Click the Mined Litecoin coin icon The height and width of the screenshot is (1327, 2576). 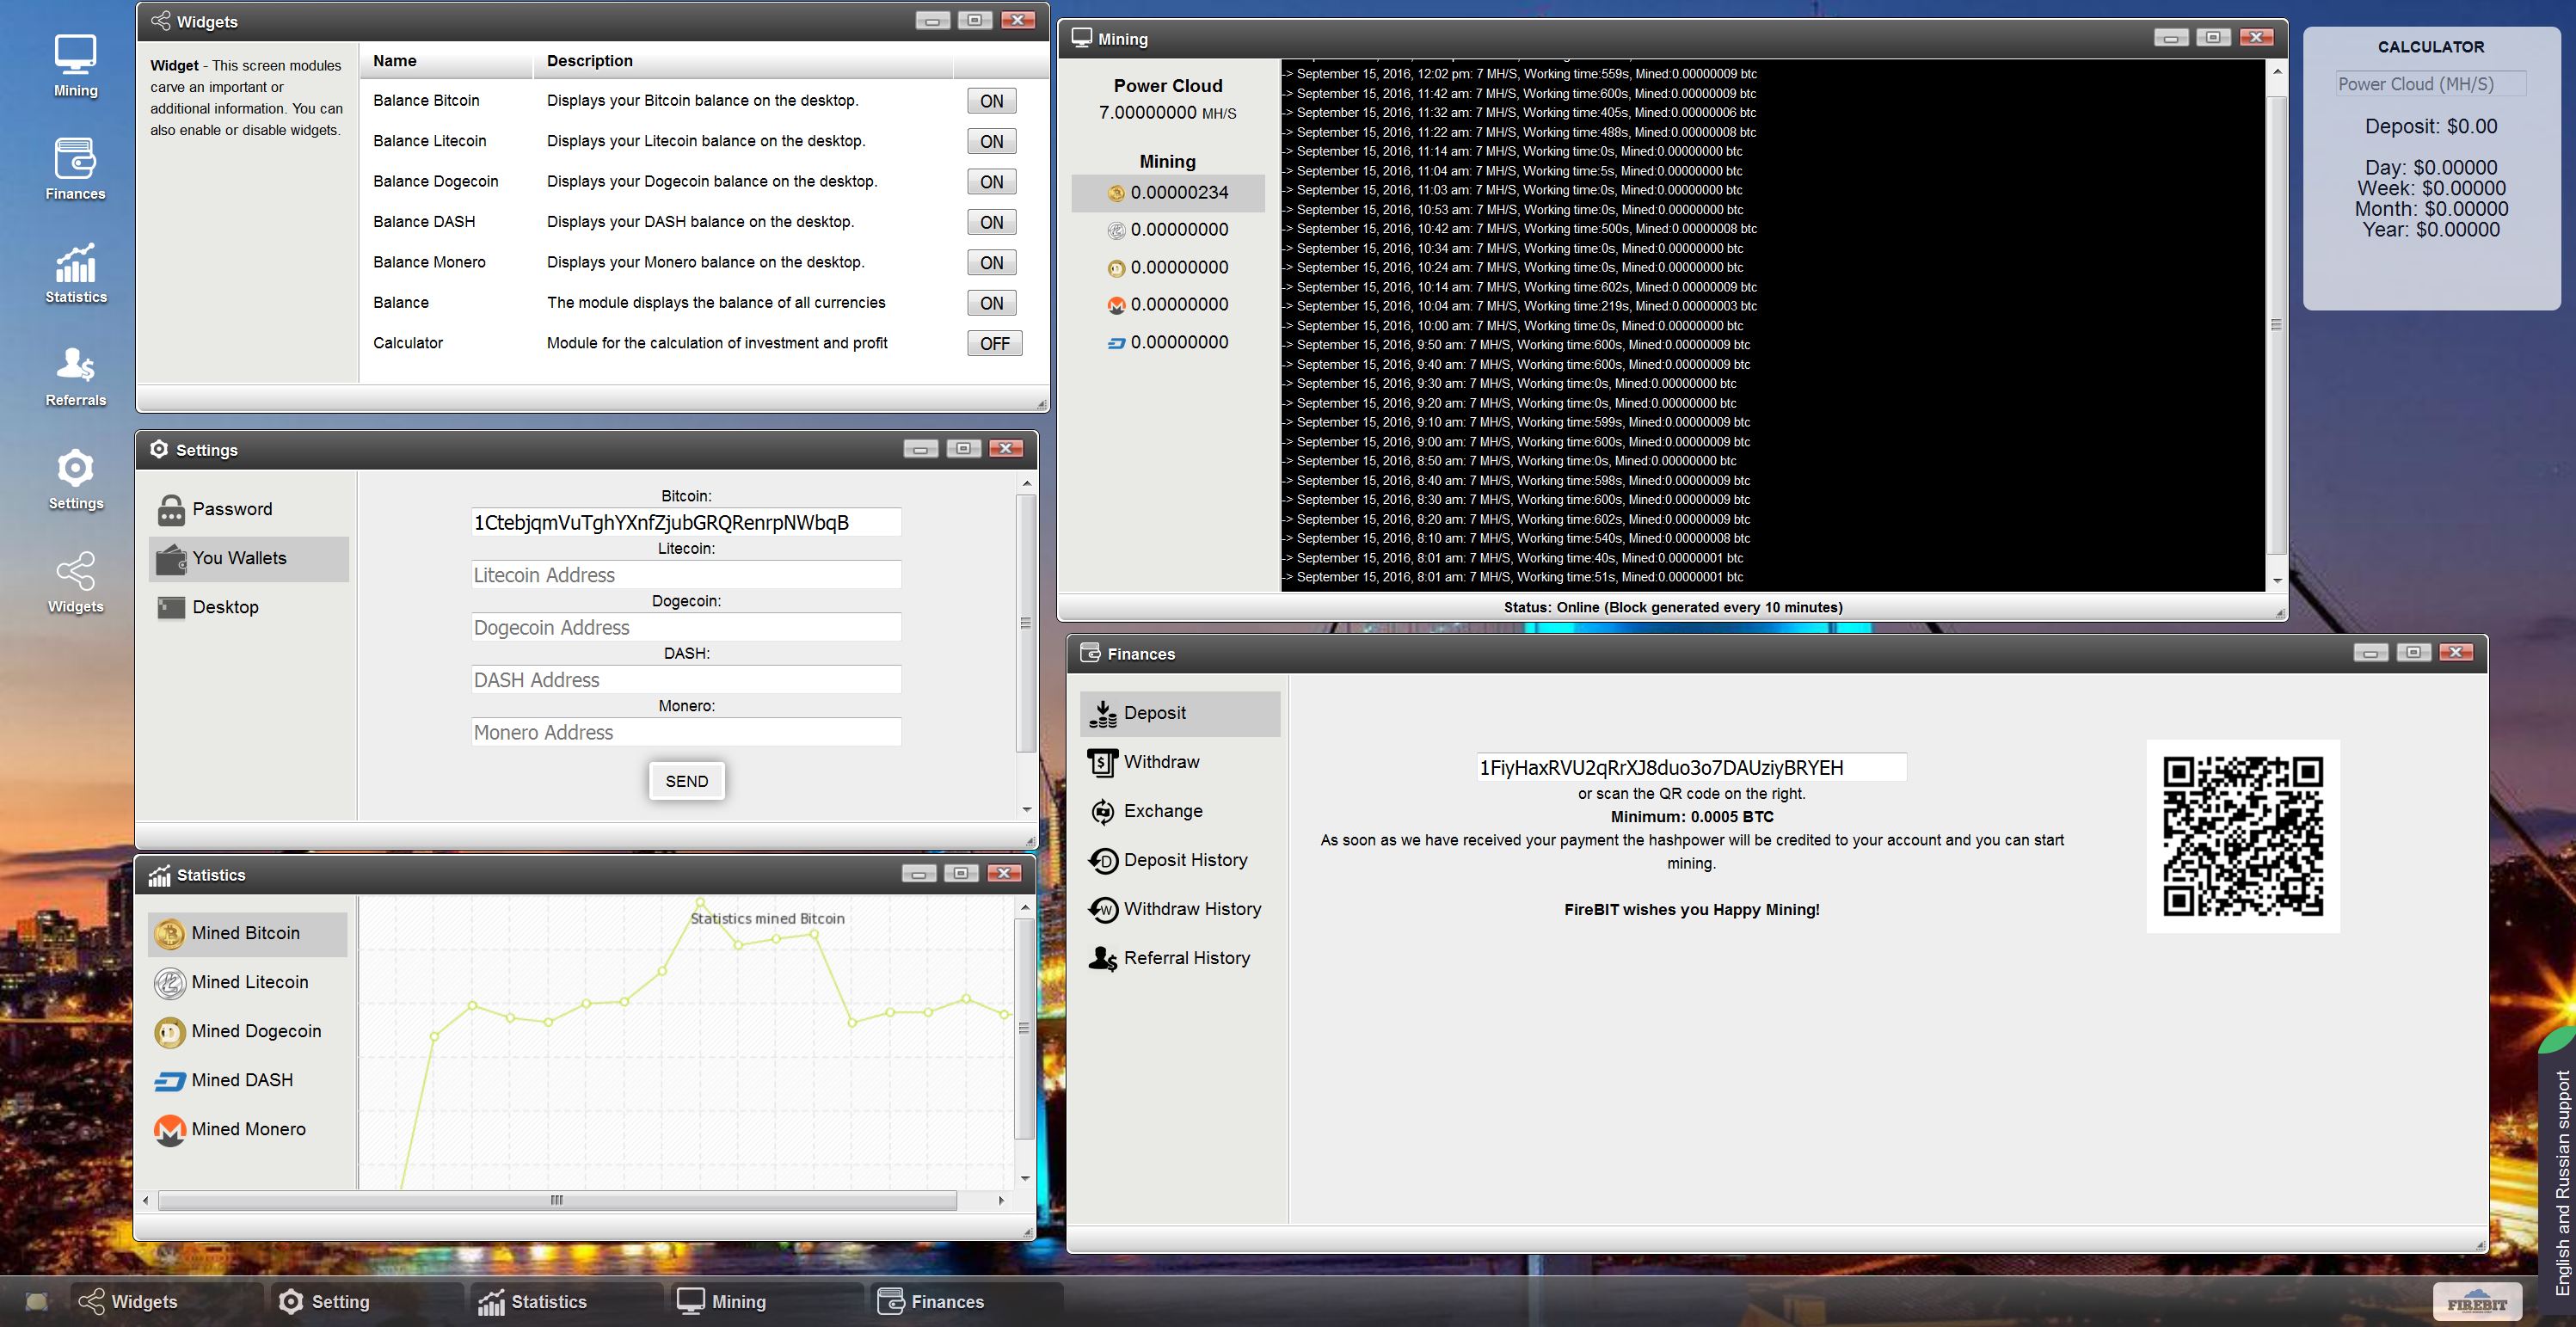tap(169, 983)
